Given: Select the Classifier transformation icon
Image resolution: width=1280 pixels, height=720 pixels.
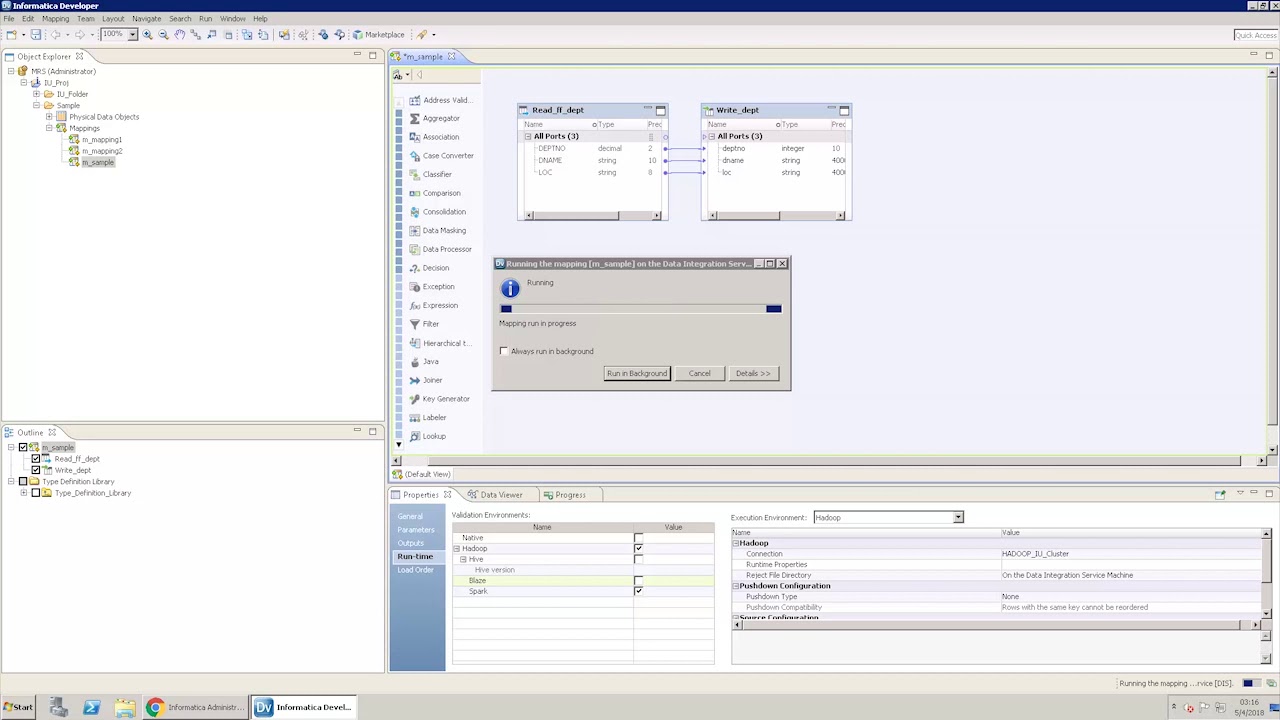Looking at the screenshot, I should point(415,174).
